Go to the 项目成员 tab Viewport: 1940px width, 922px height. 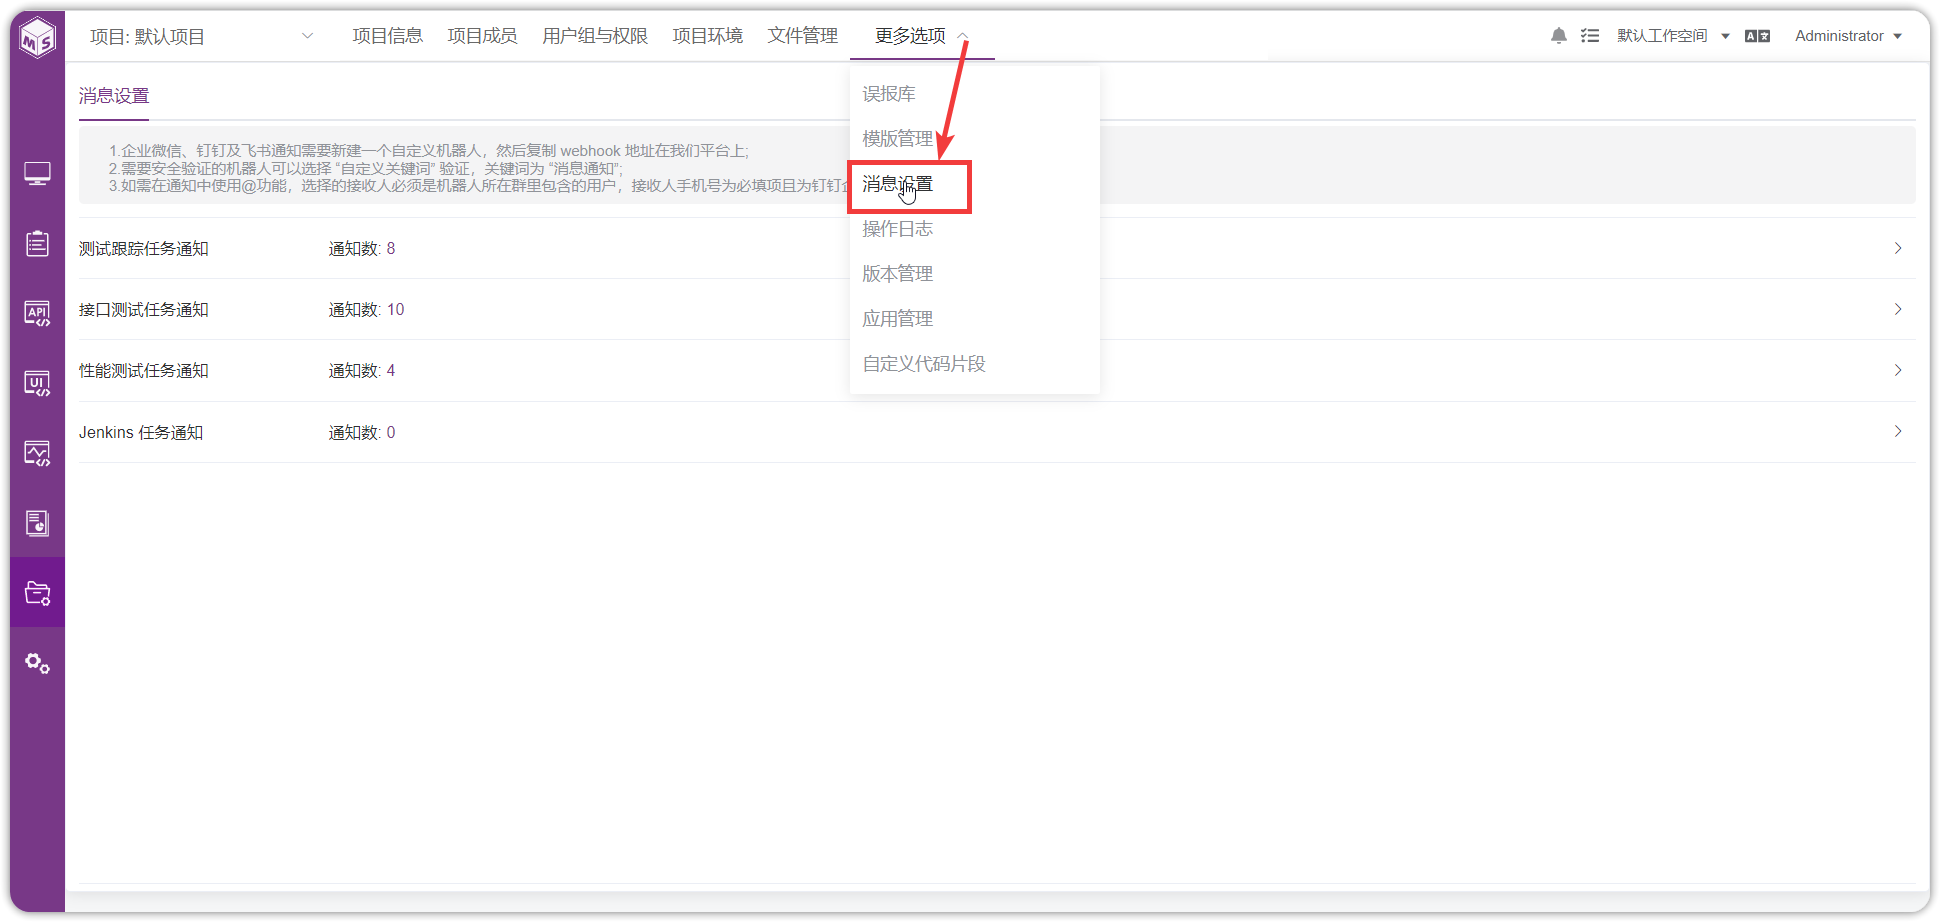pos(482,36)
